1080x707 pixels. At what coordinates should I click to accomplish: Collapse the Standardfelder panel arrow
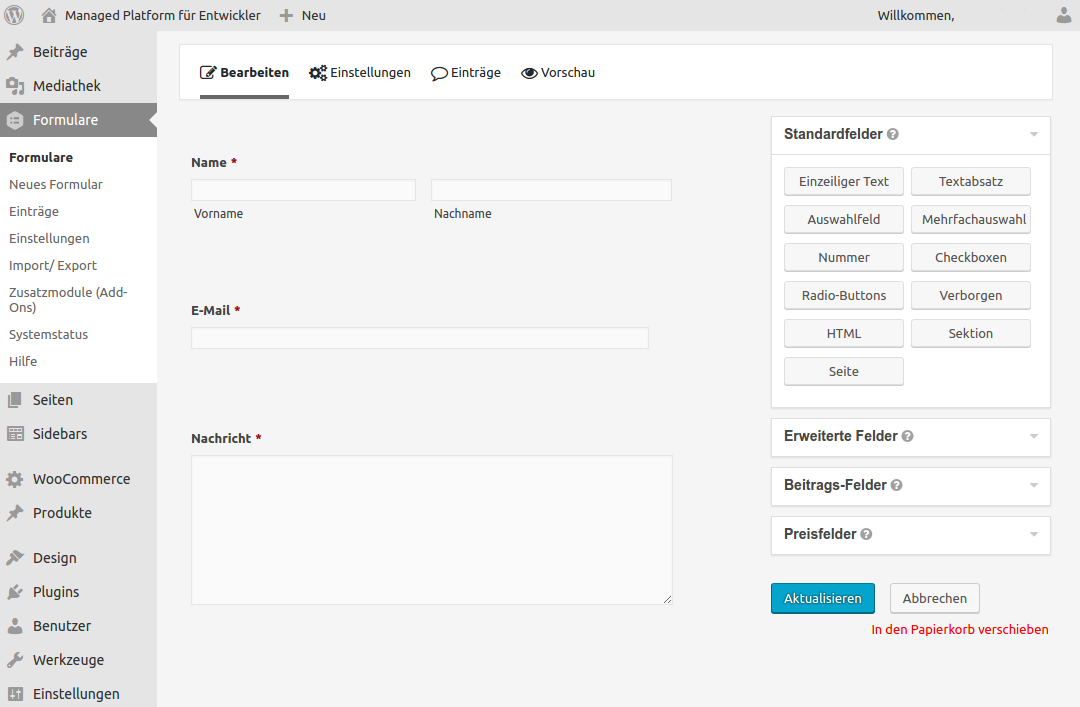coord(1034,134)
